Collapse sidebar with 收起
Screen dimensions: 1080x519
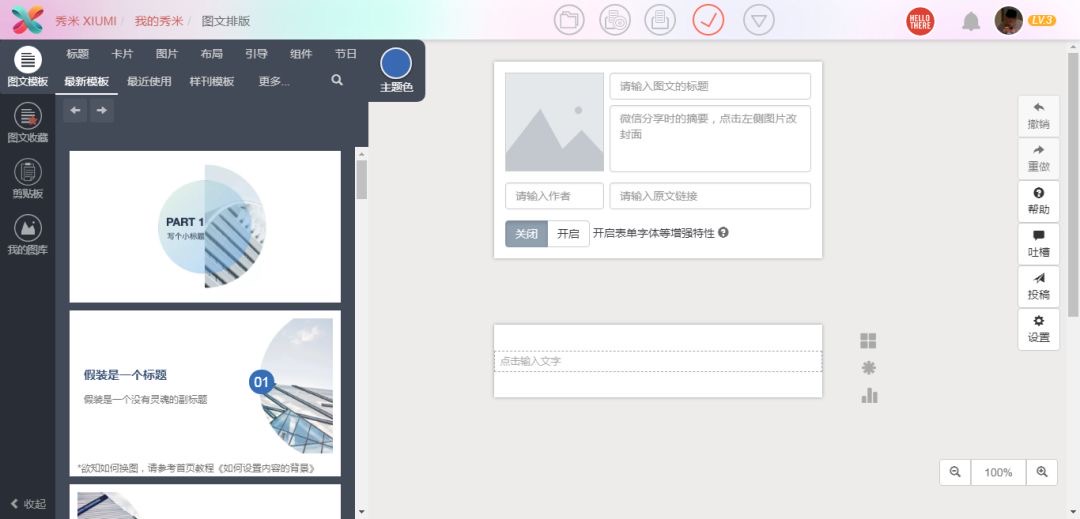28,504
